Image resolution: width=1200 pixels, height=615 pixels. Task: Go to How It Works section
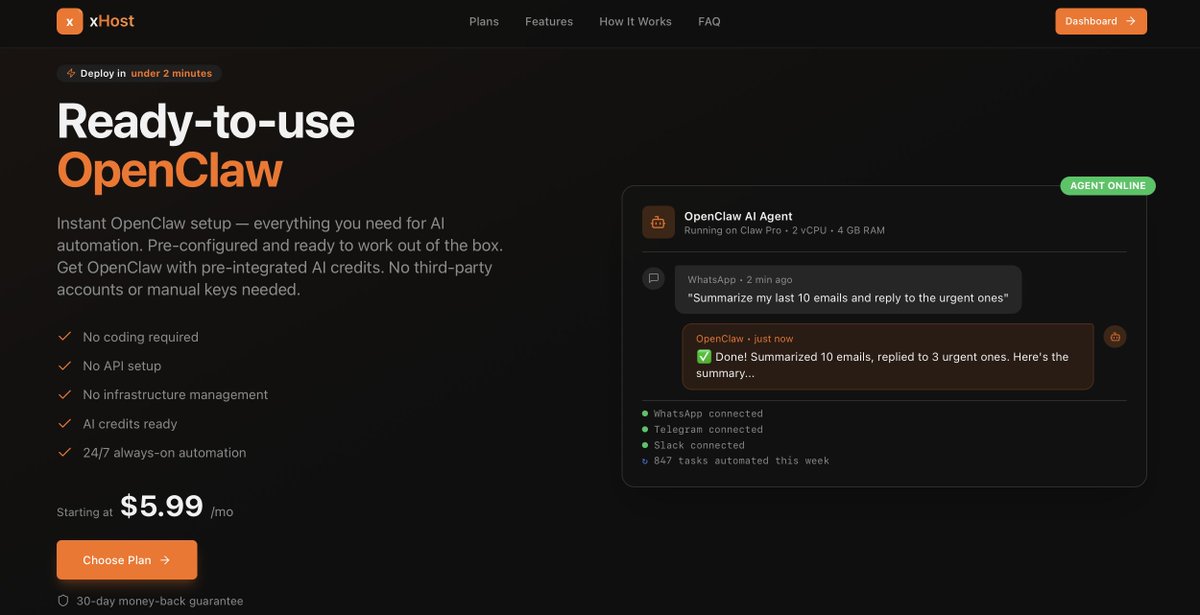[x=635, y=21]
